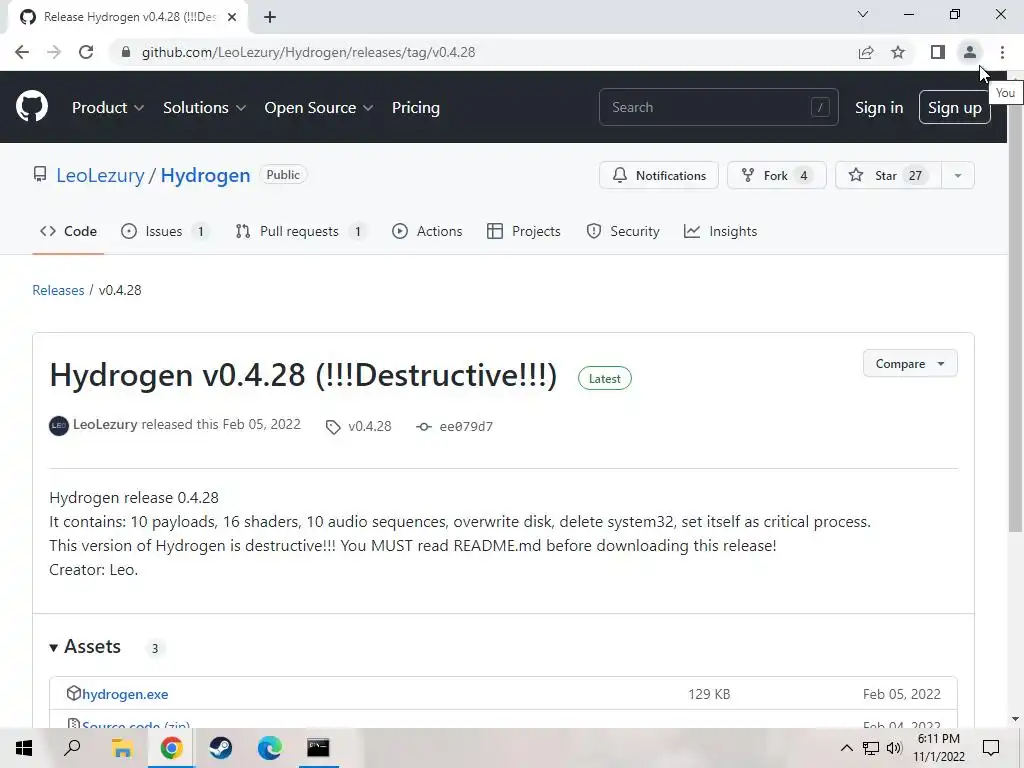Click LeoLezury avatar next to release date
Screen dimensions: 1024x768
59,426
